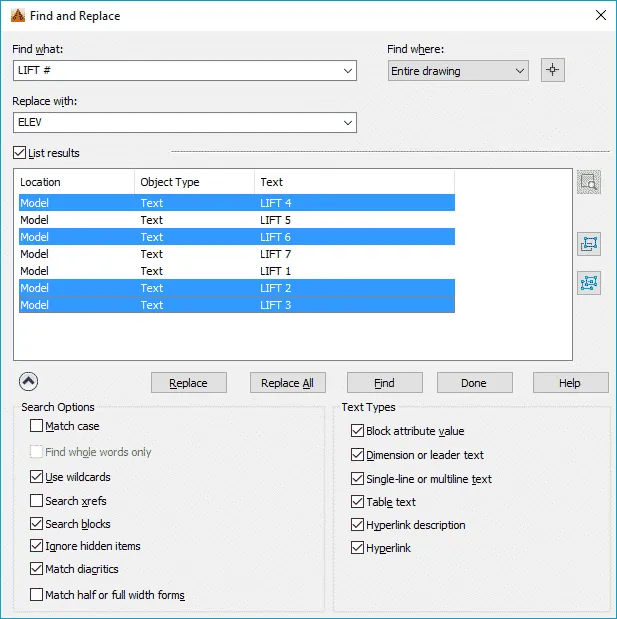The image size is (617, 619).
Task: Collapse options with the round arrow button
Action: 28,381
